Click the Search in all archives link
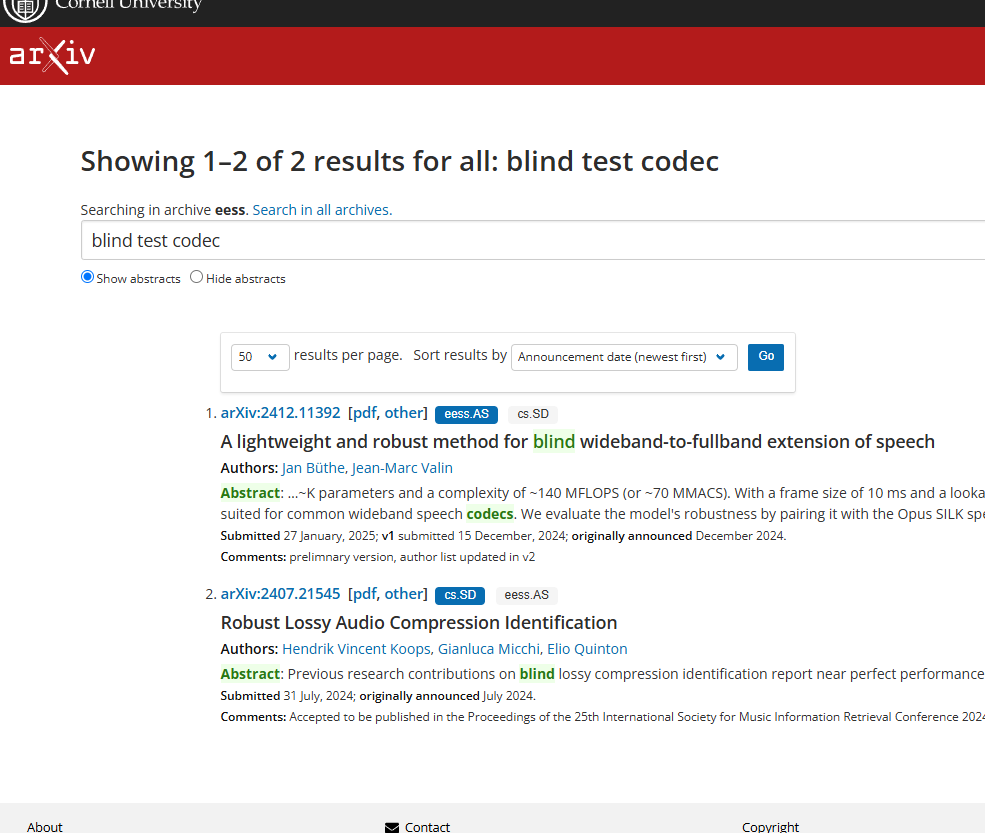 pyautogui.click(x=322, y=210)
